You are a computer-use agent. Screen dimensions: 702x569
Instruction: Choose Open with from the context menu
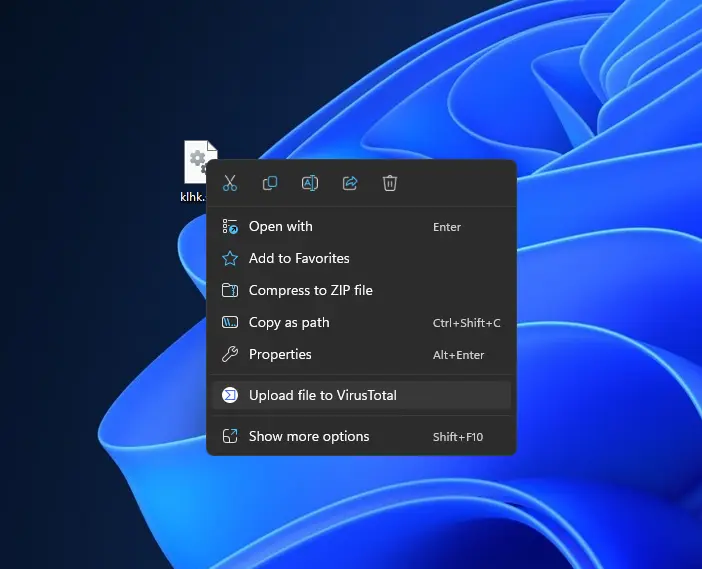click(361, 227)
